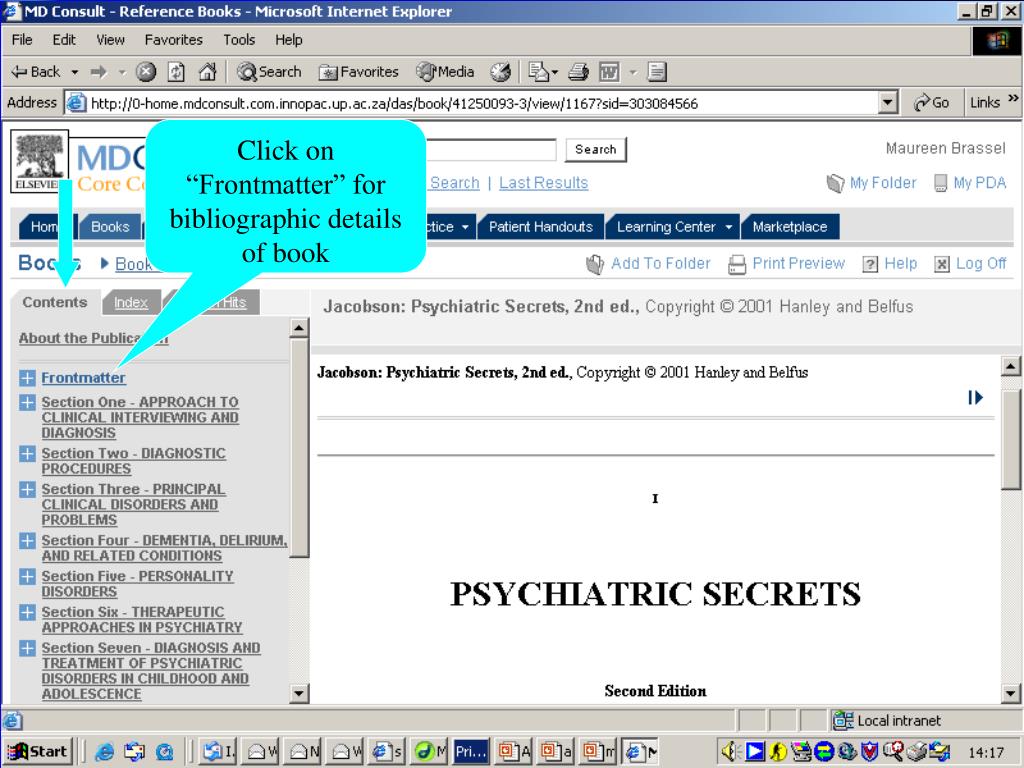Expand Section Seven plus icon
Image resolution: width=1024 pixels, height=768 pixels.
click(x=27, y=648)
